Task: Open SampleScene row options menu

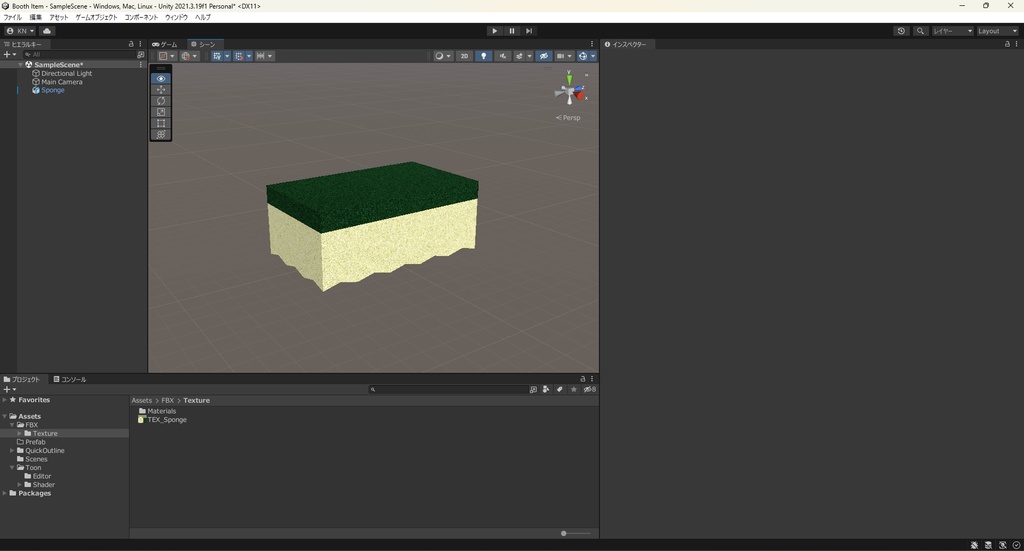Action: 140,65
